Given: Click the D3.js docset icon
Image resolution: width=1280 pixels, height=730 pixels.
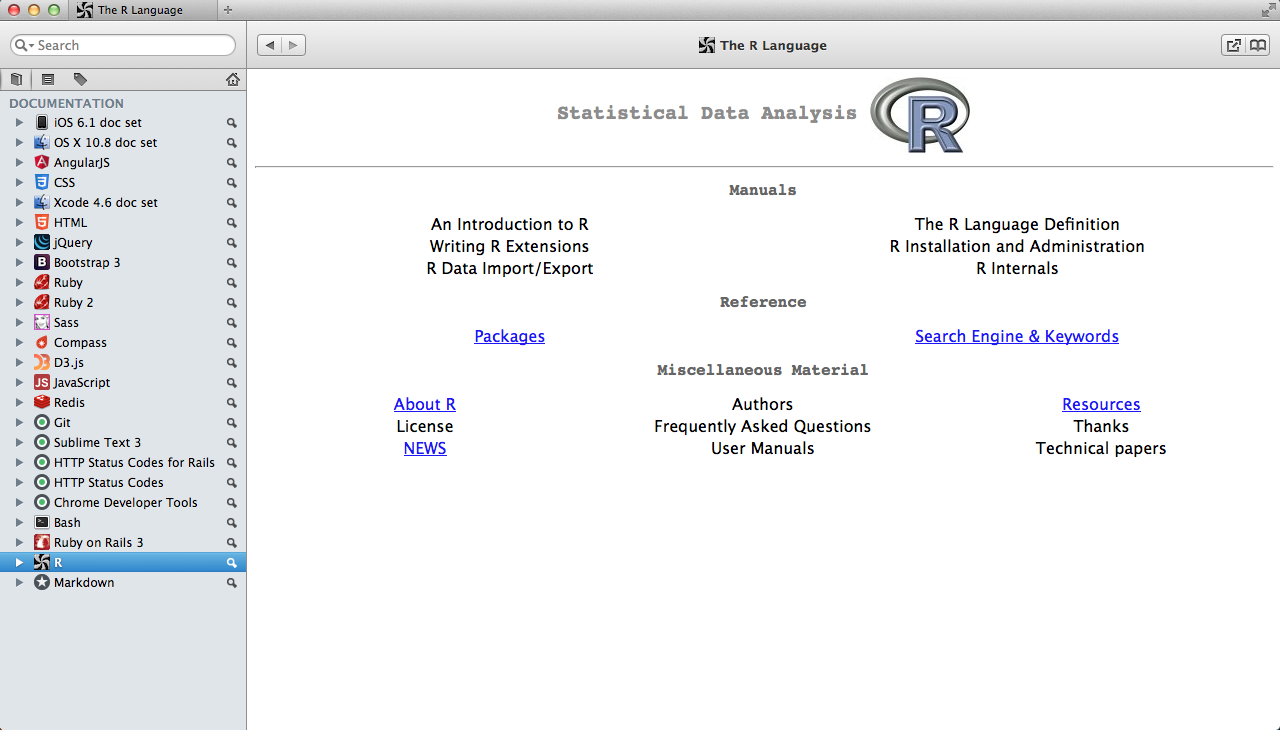Looking at the screenshot, I should (41, 362).
